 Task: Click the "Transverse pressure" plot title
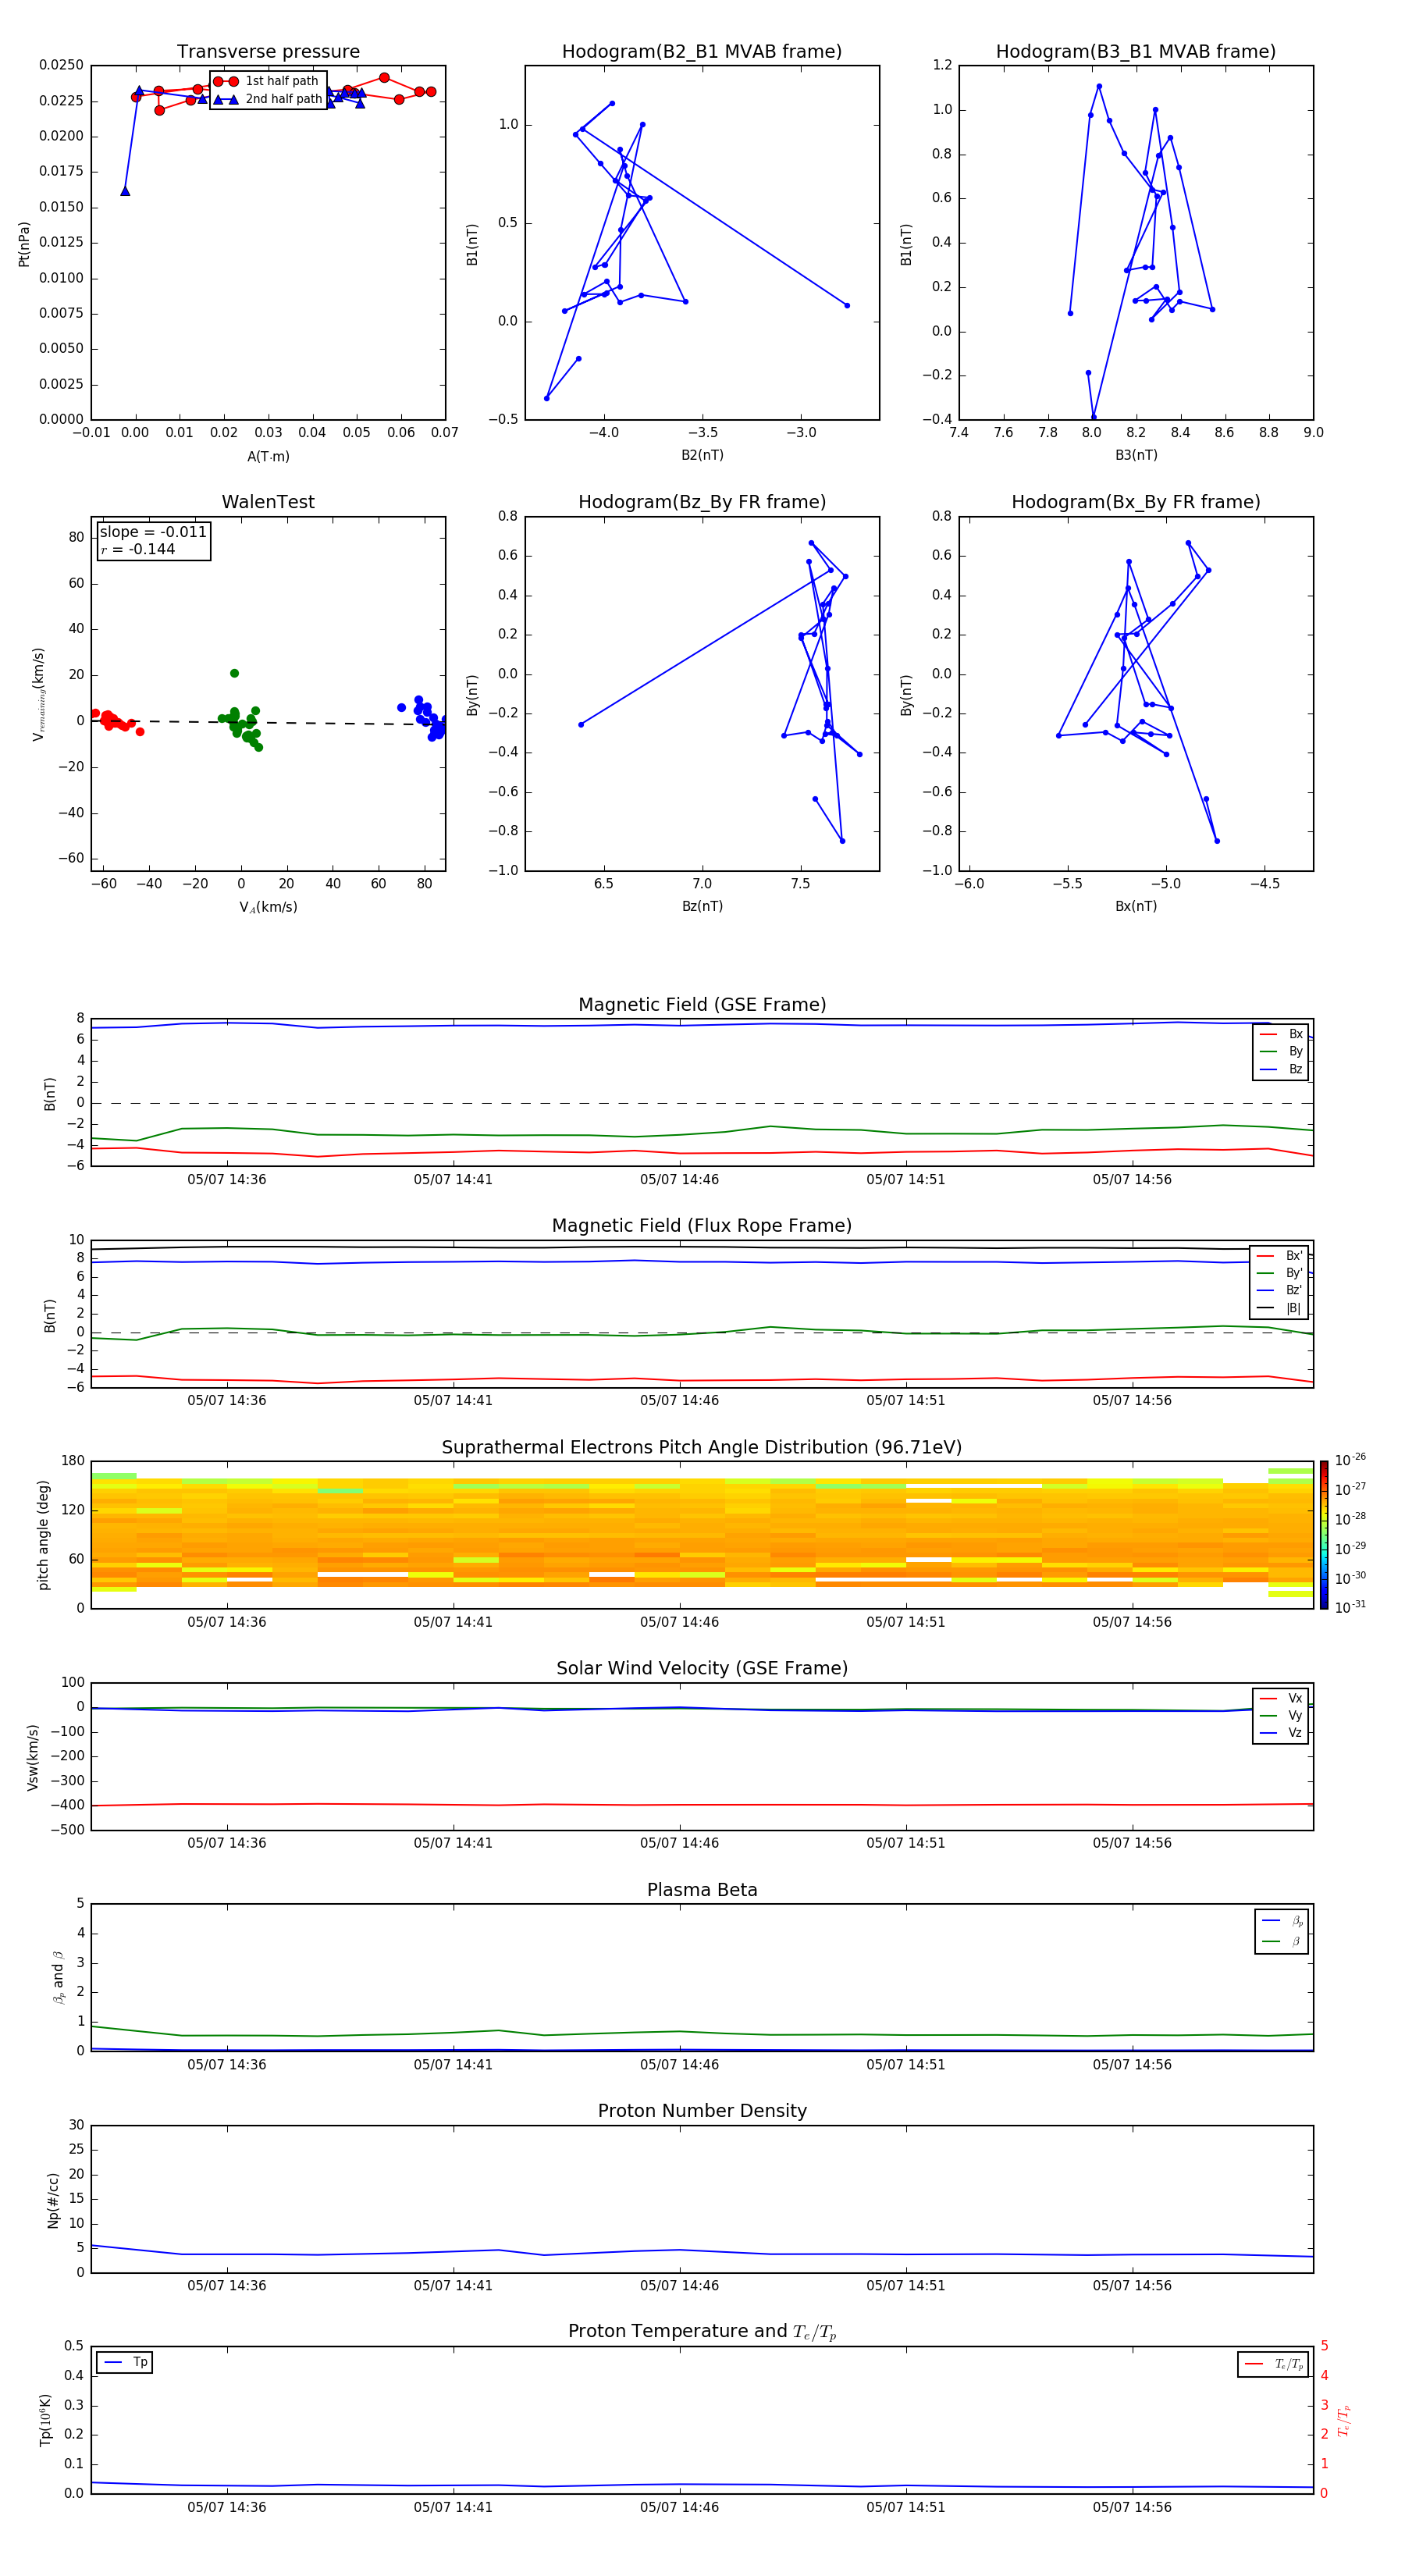point(268,52)
